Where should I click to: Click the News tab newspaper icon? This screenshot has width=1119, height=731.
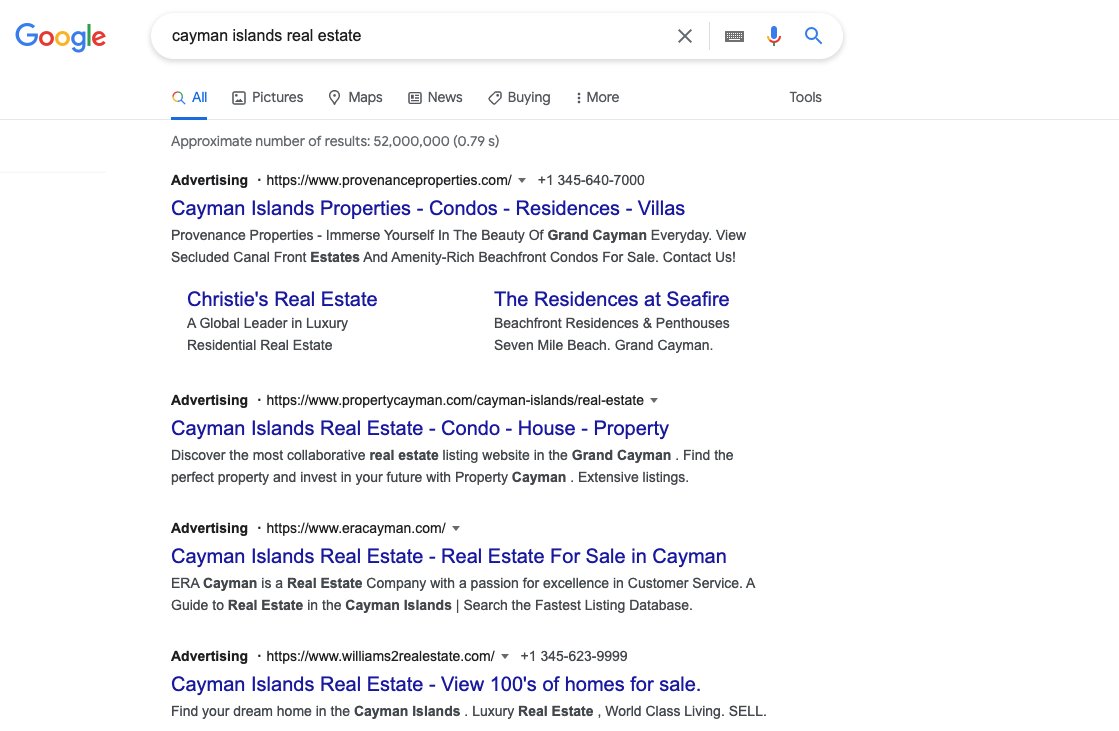point(415,98)
